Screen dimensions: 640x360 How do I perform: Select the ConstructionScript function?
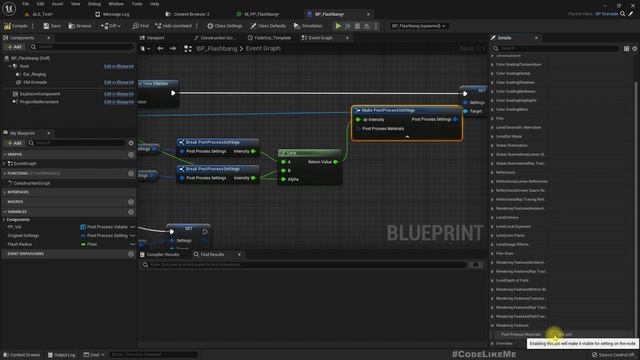[x=31, y=183]
